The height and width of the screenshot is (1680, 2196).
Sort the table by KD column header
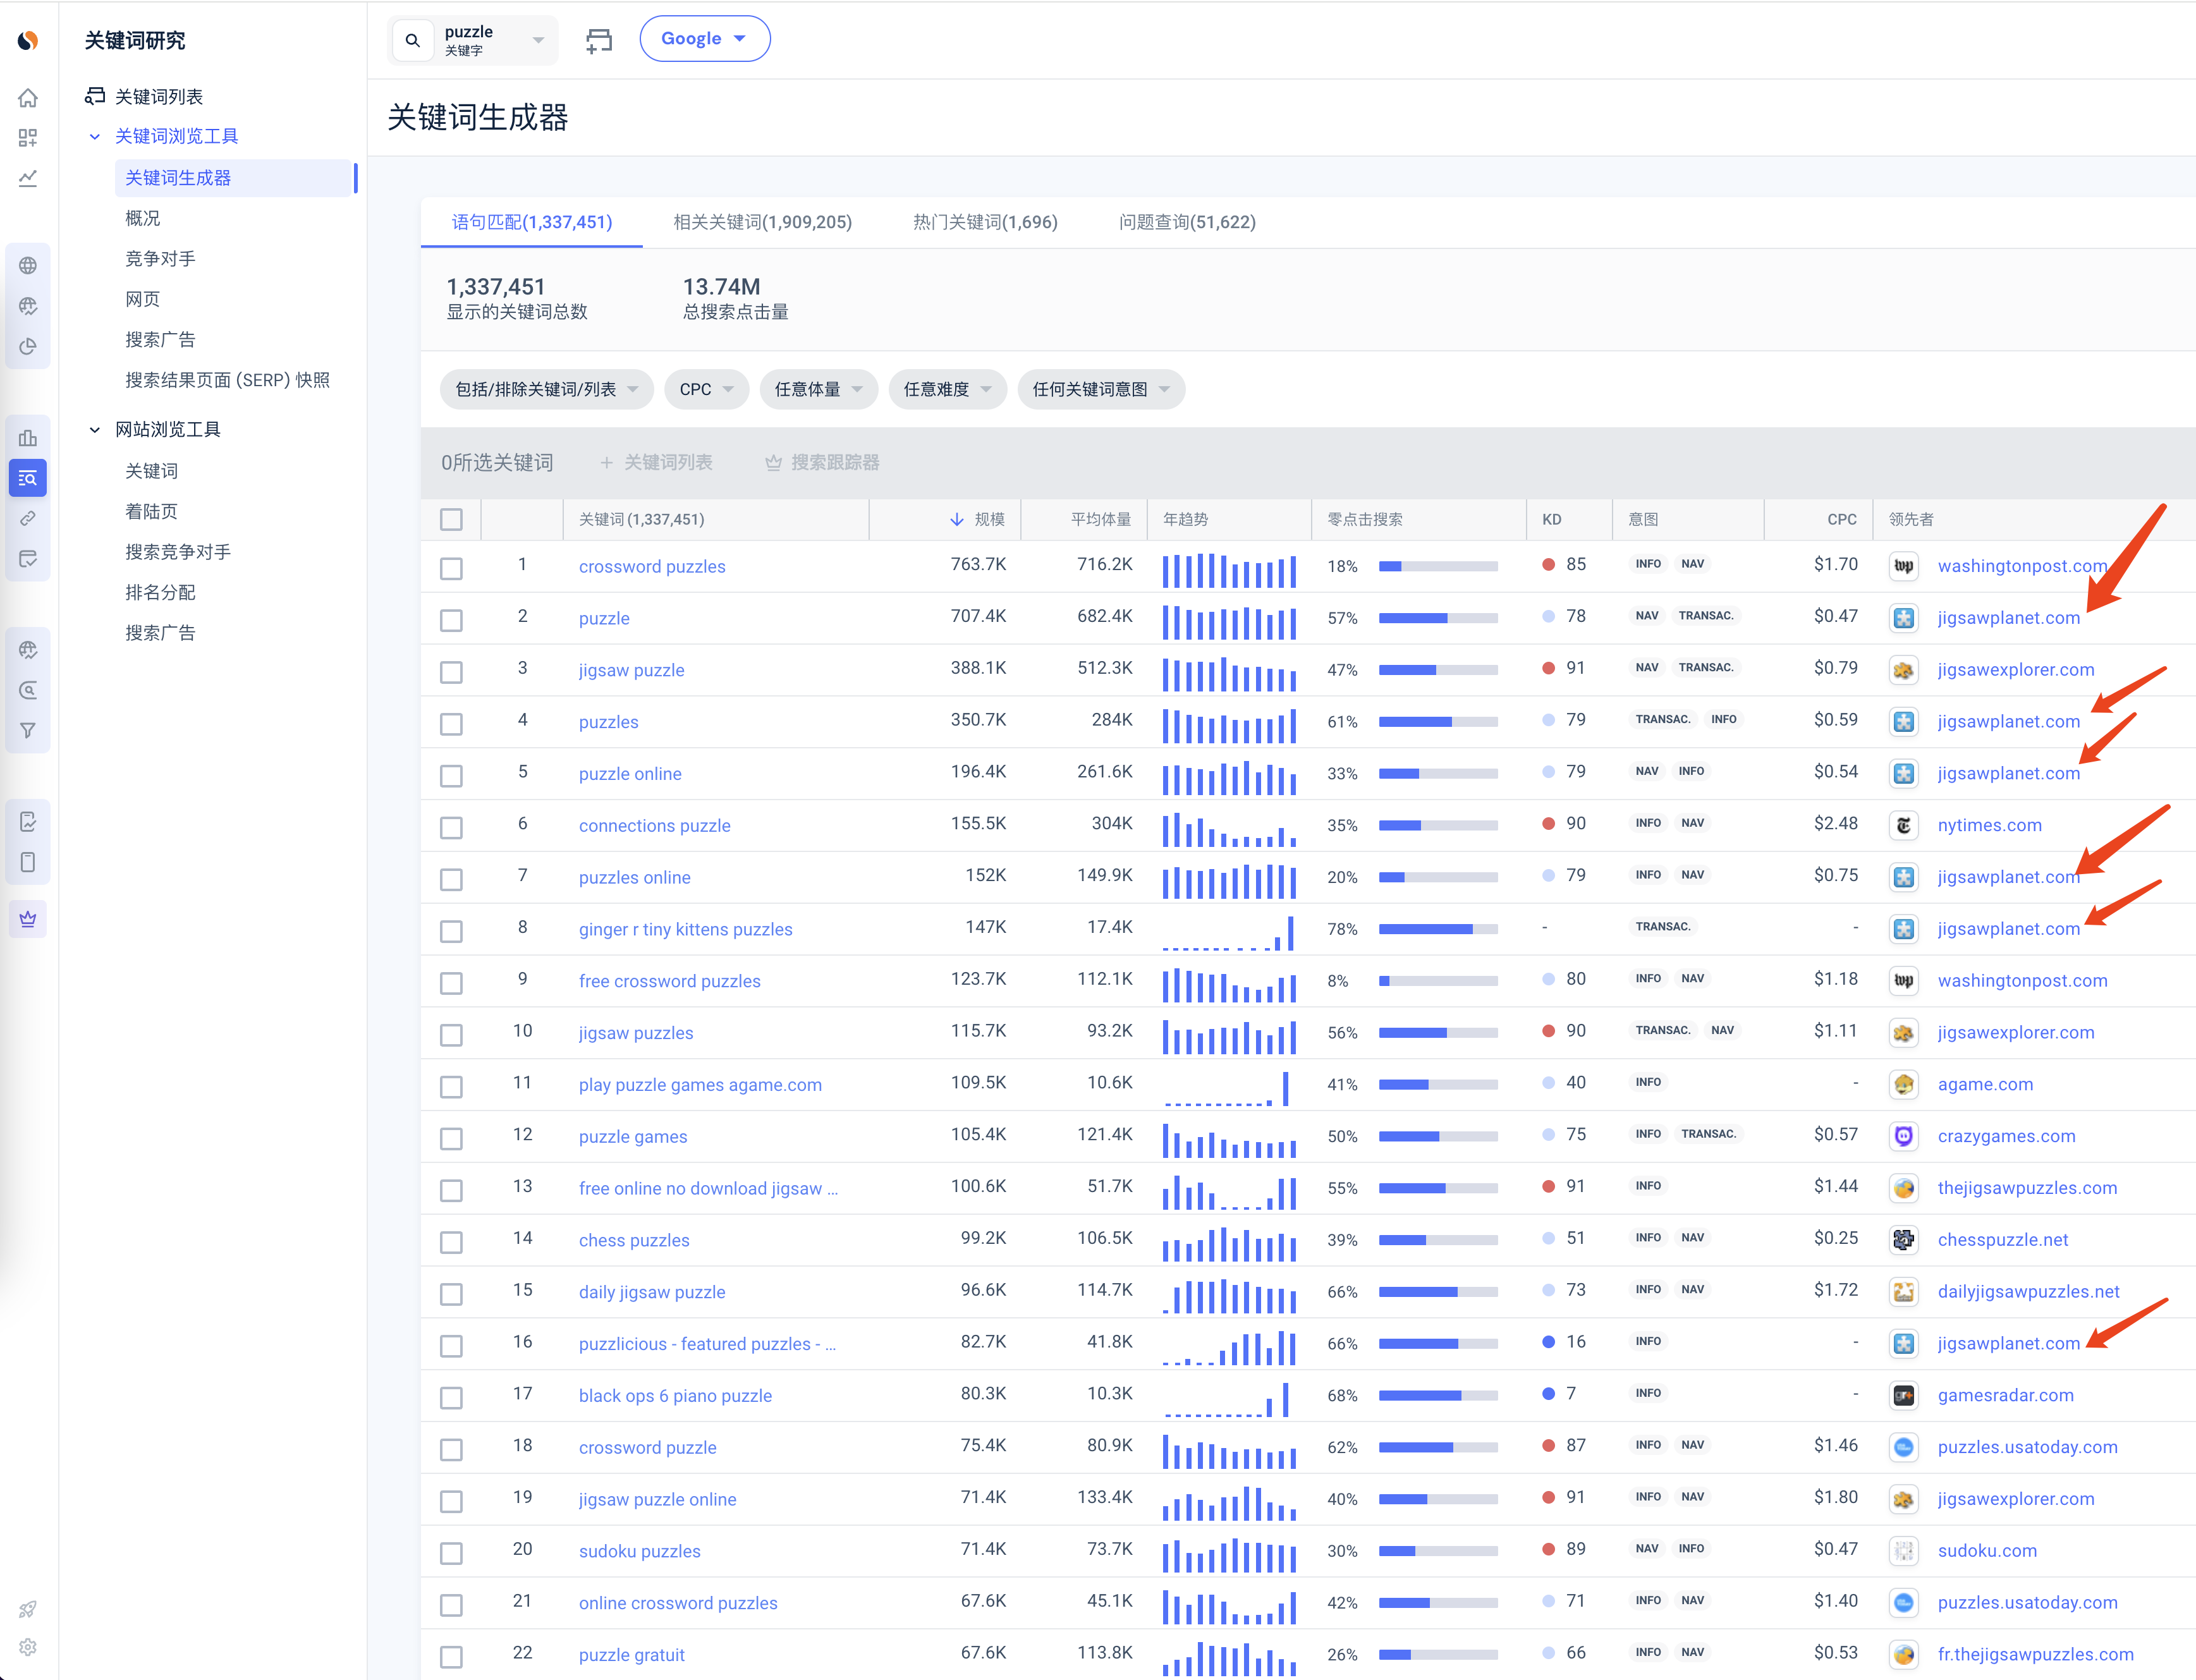(x=1552, y=519)
